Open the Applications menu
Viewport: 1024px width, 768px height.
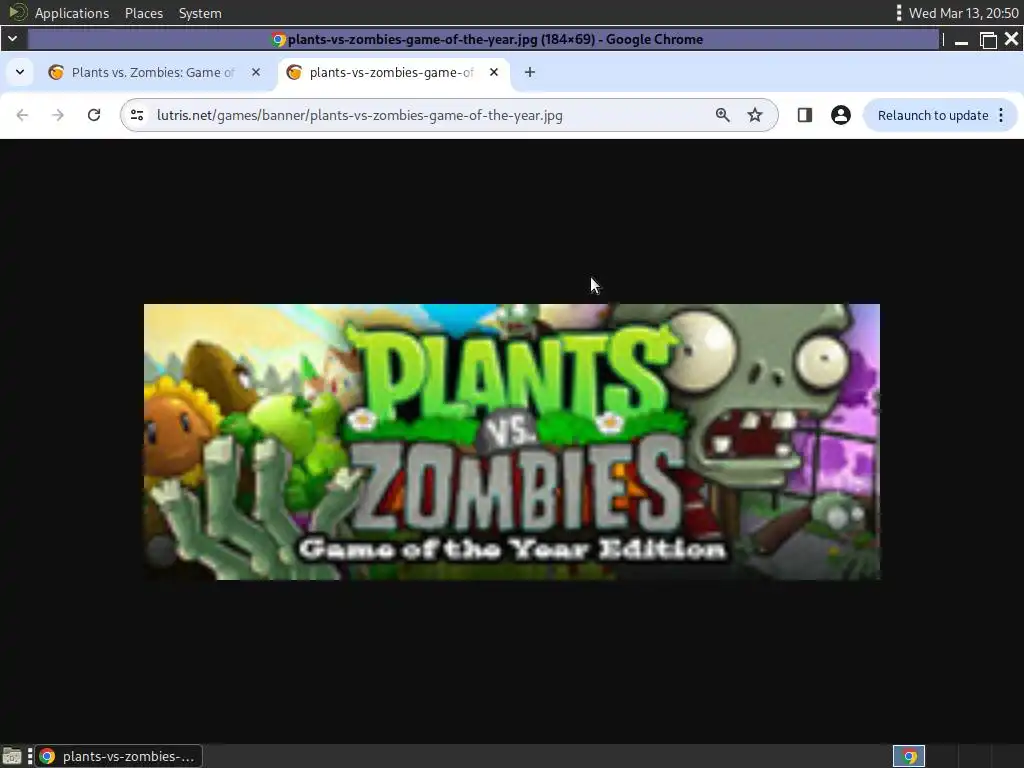[x=72, y=13]
